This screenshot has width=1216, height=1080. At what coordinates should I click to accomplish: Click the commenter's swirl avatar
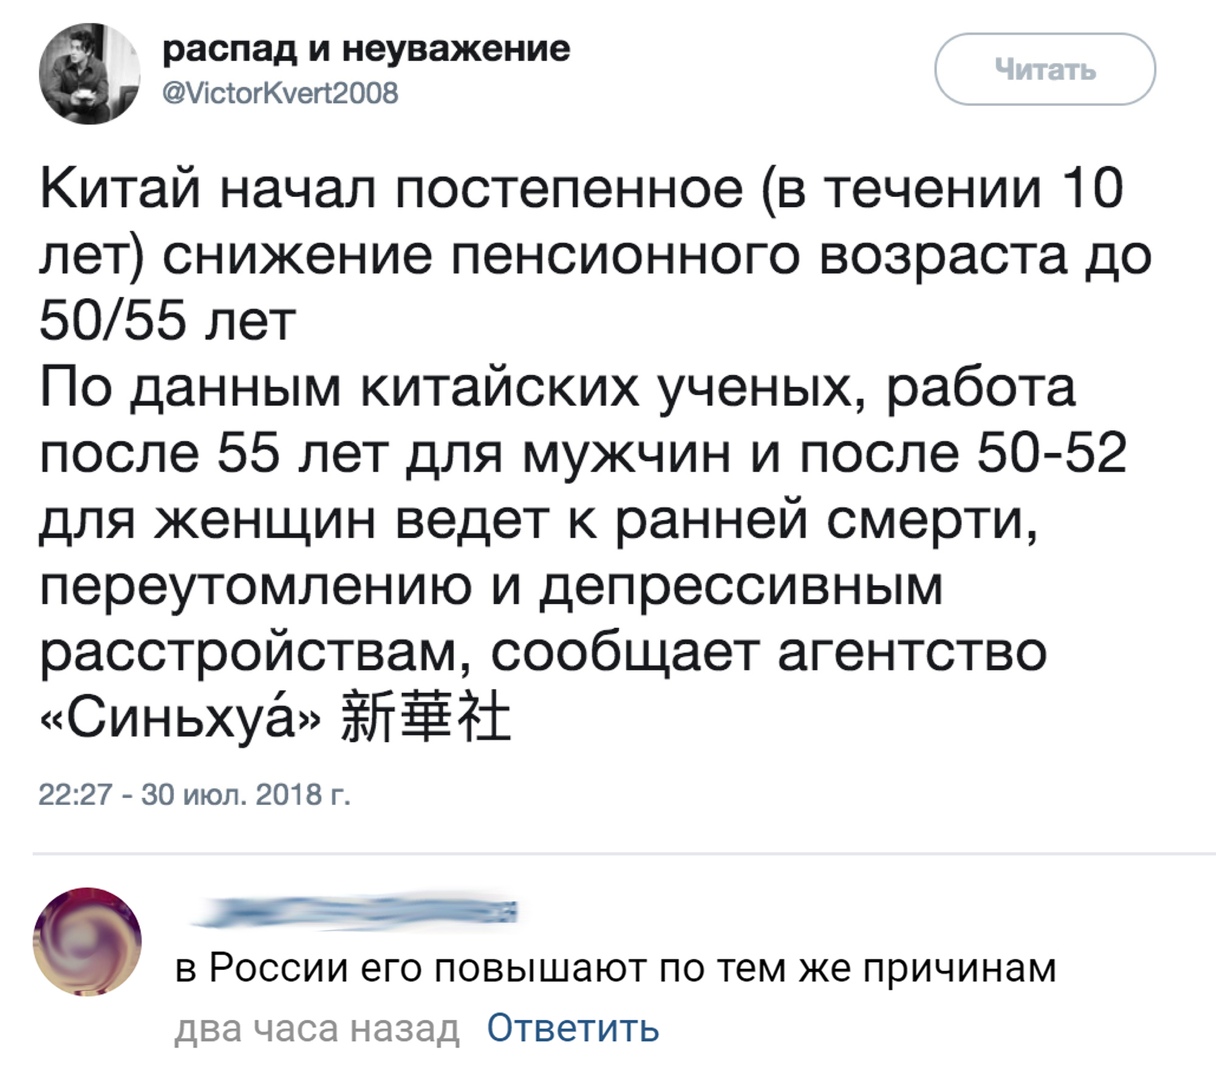pyautogui.click(x=87, y=944)
